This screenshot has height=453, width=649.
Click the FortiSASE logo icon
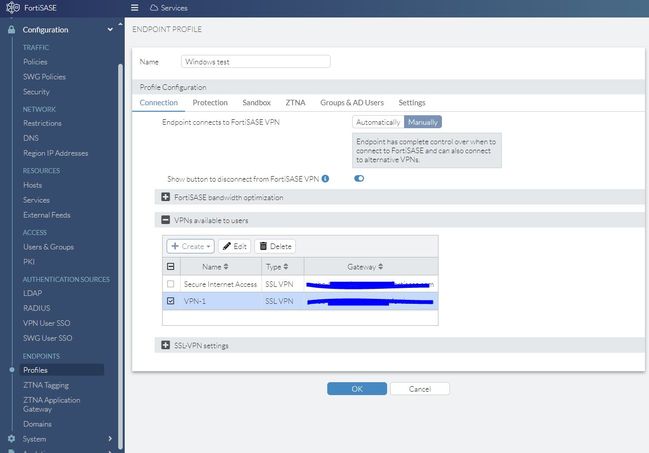pyautogui.click(x=13, y=7)
